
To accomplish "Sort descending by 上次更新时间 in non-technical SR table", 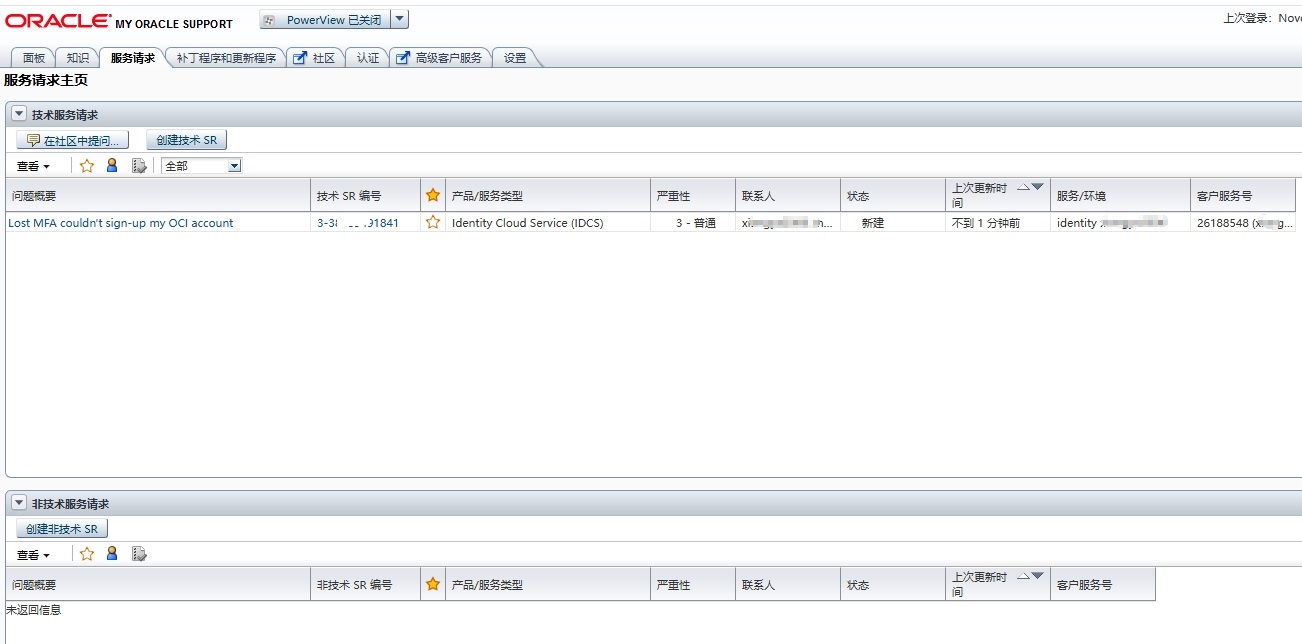I will [x=1037, y=576].
